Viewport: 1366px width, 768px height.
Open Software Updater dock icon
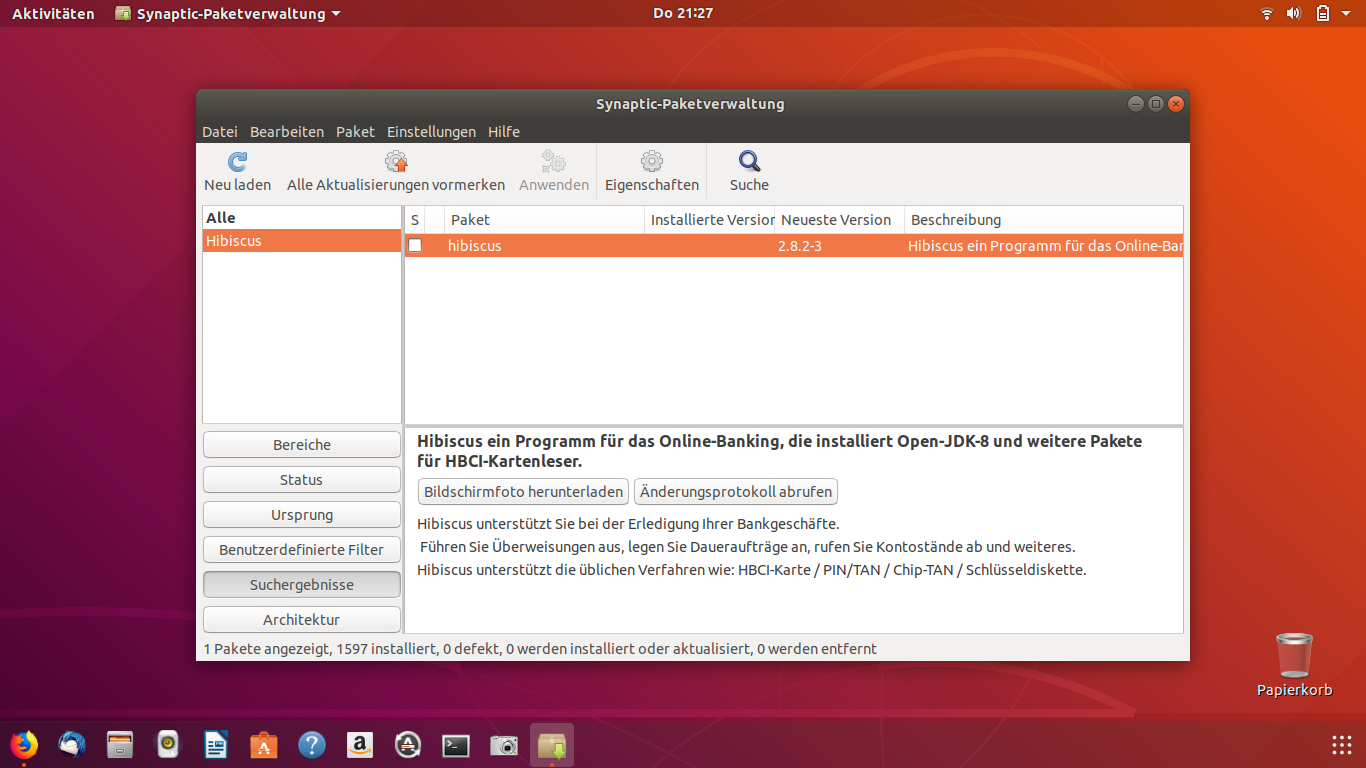click(x=408, y=745)
